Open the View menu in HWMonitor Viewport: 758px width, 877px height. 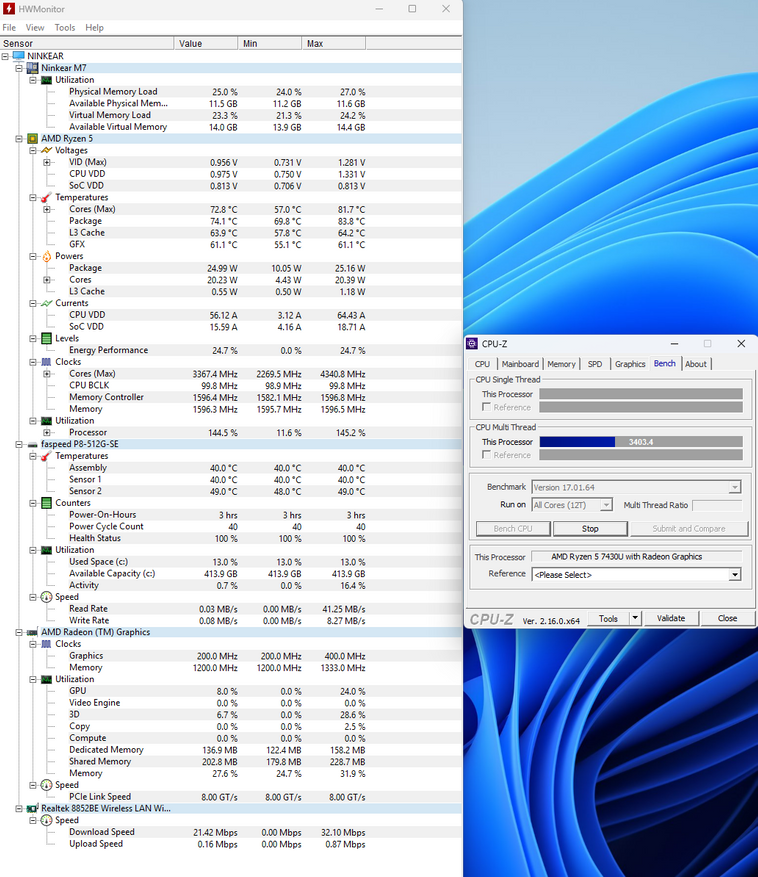[35, 28]
